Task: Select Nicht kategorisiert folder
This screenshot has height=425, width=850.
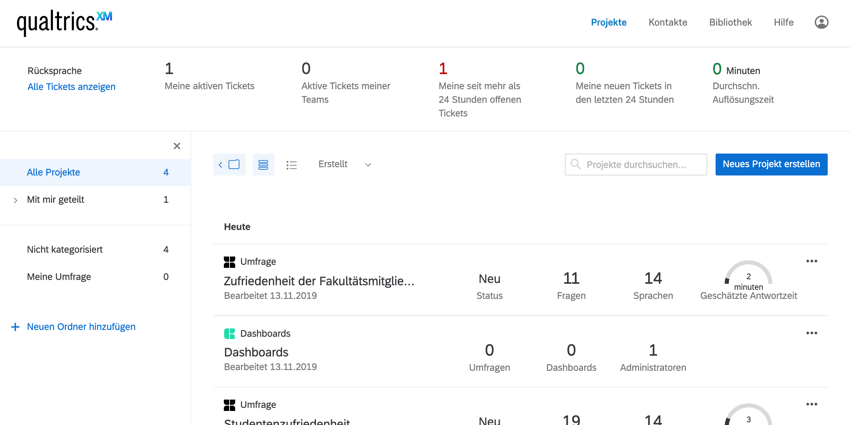Action: pos(95,249)
